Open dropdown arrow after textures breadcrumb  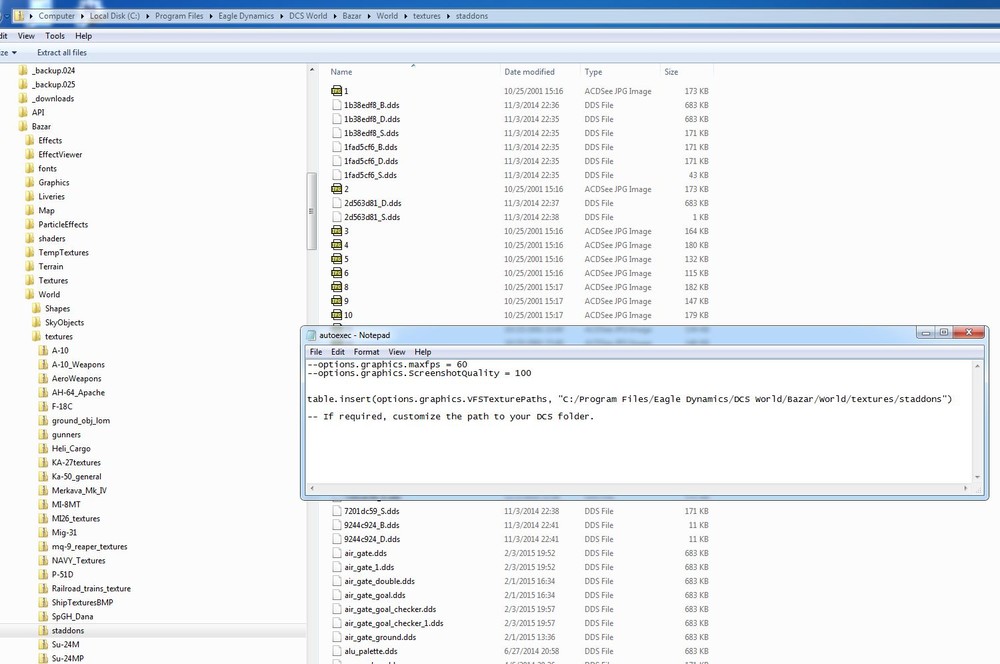(x=448, y=16)
